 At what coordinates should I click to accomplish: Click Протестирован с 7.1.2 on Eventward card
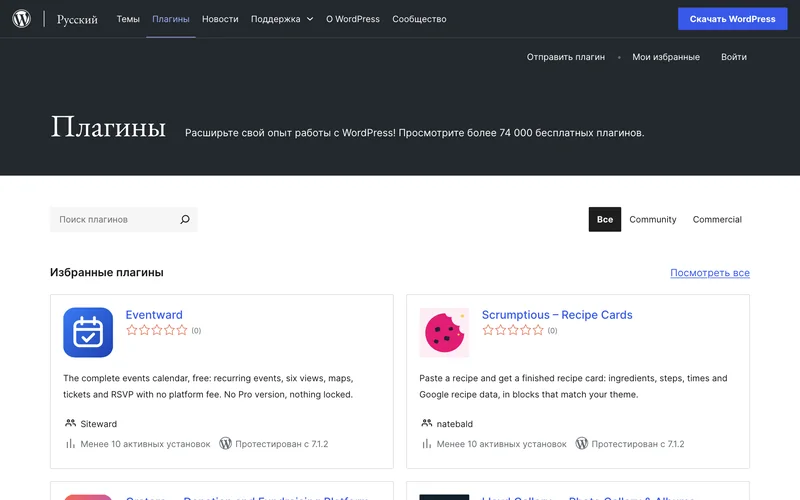tap(282, 444)
